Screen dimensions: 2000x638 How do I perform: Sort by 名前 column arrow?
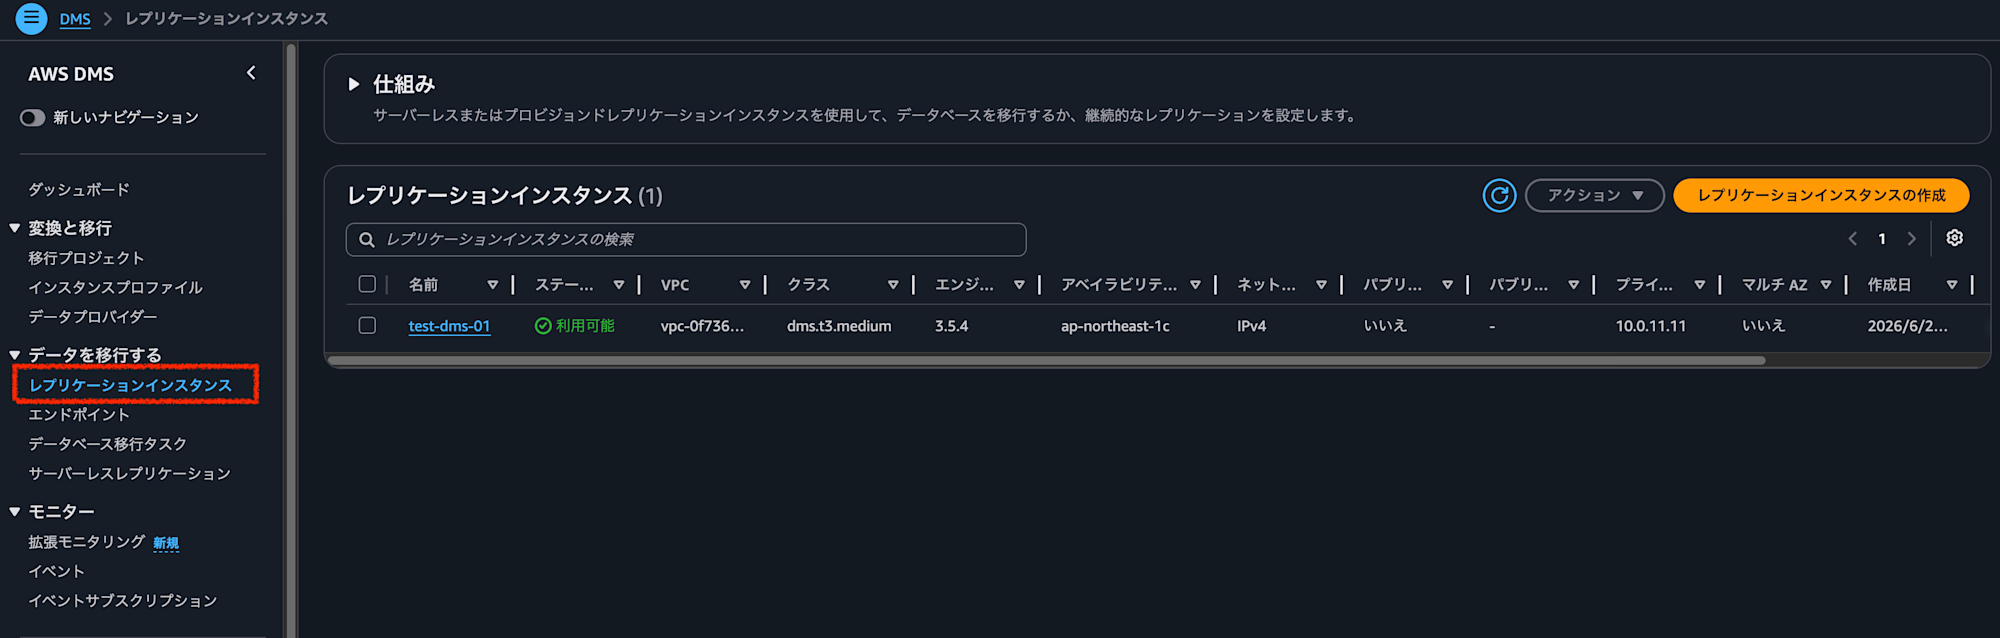pos(492,285)
